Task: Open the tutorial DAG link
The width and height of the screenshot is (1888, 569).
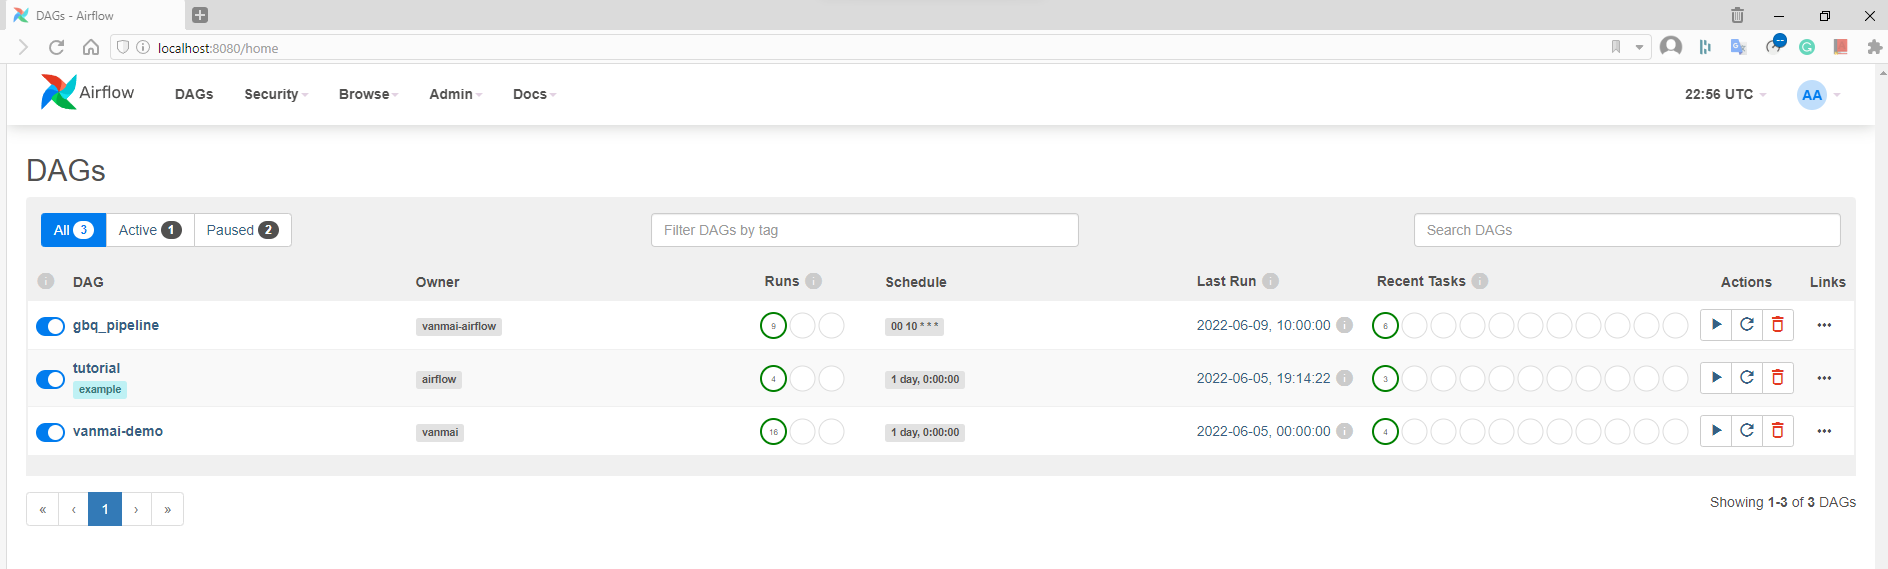Action: (96, 368)
